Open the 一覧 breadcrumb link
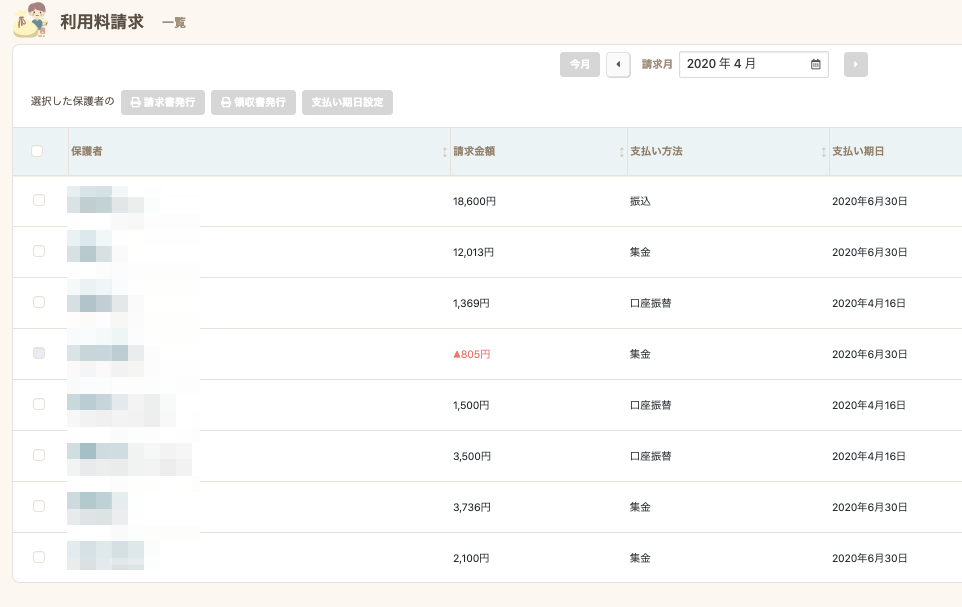 coord(173,23)
